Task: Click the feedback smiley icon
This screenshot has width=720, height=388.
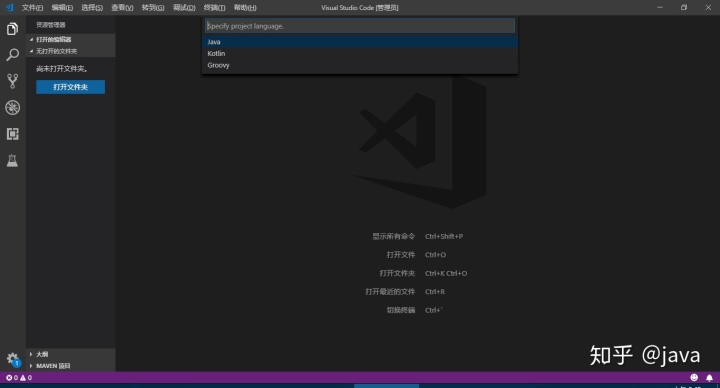Action: pyautogui.click(x=694, y=377)
